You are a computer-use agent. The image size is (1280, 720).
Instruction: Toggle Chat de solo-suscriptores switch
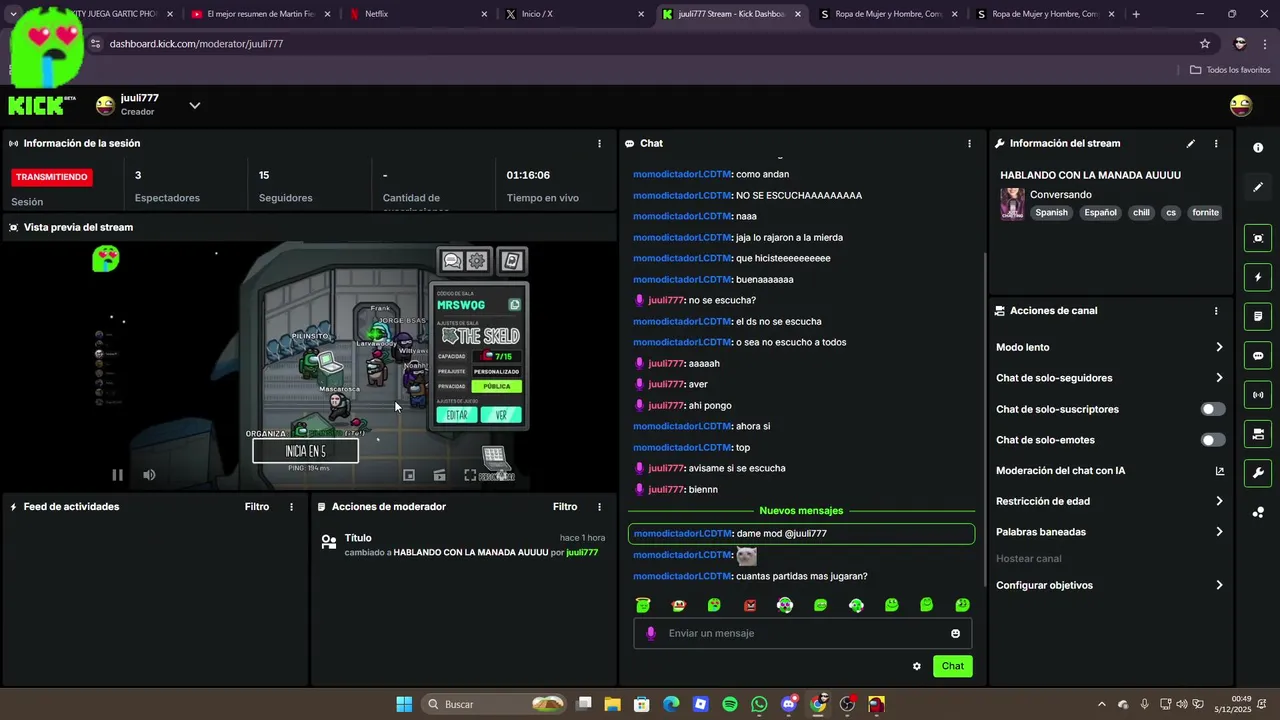1213,409
